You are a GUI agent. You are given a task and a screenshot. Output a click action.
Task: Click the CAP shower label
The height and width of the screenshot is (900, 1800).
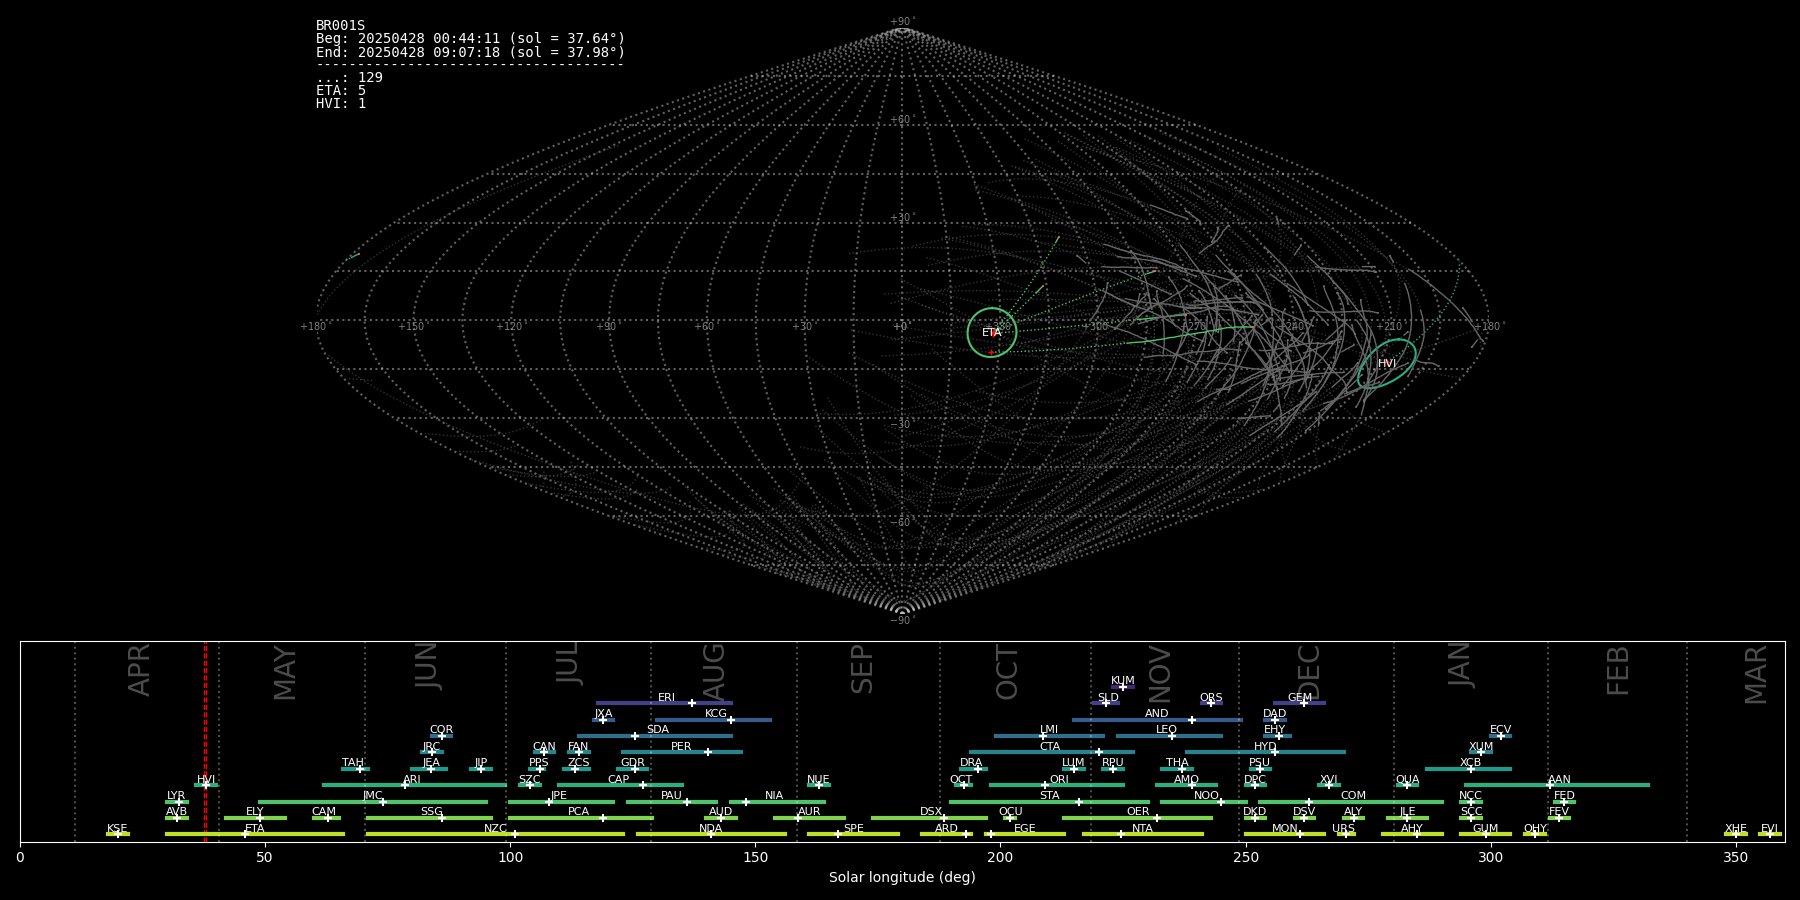click(618, 780)
